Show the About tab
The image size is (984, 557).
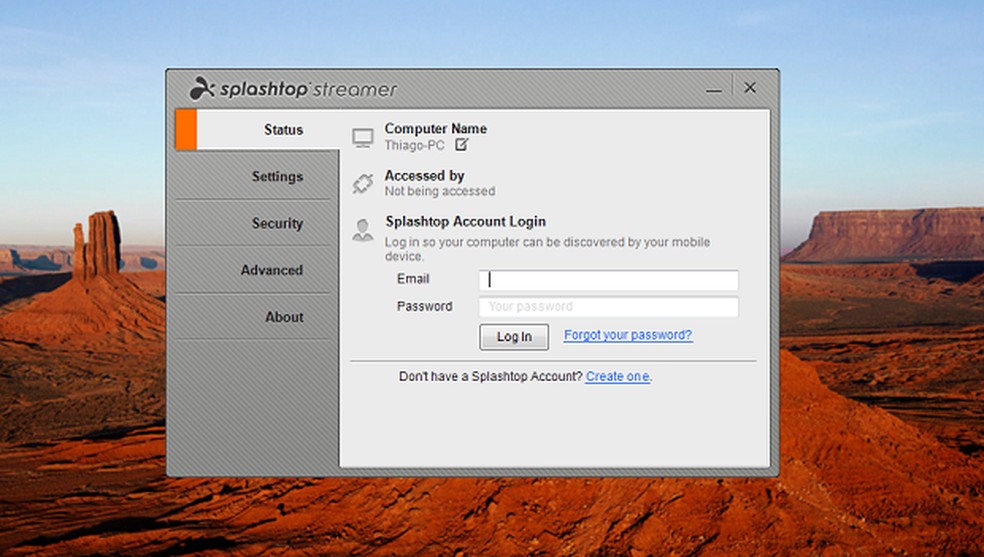pyautogui.click(x=284, y=317)
